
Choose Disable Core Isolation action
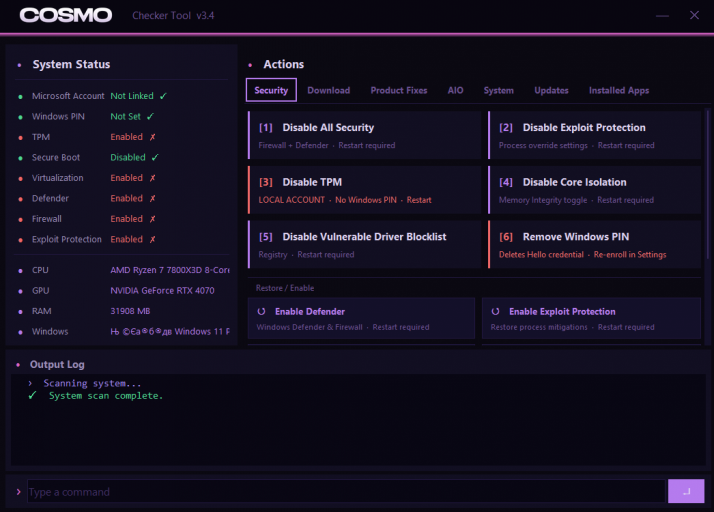point(594,190)
